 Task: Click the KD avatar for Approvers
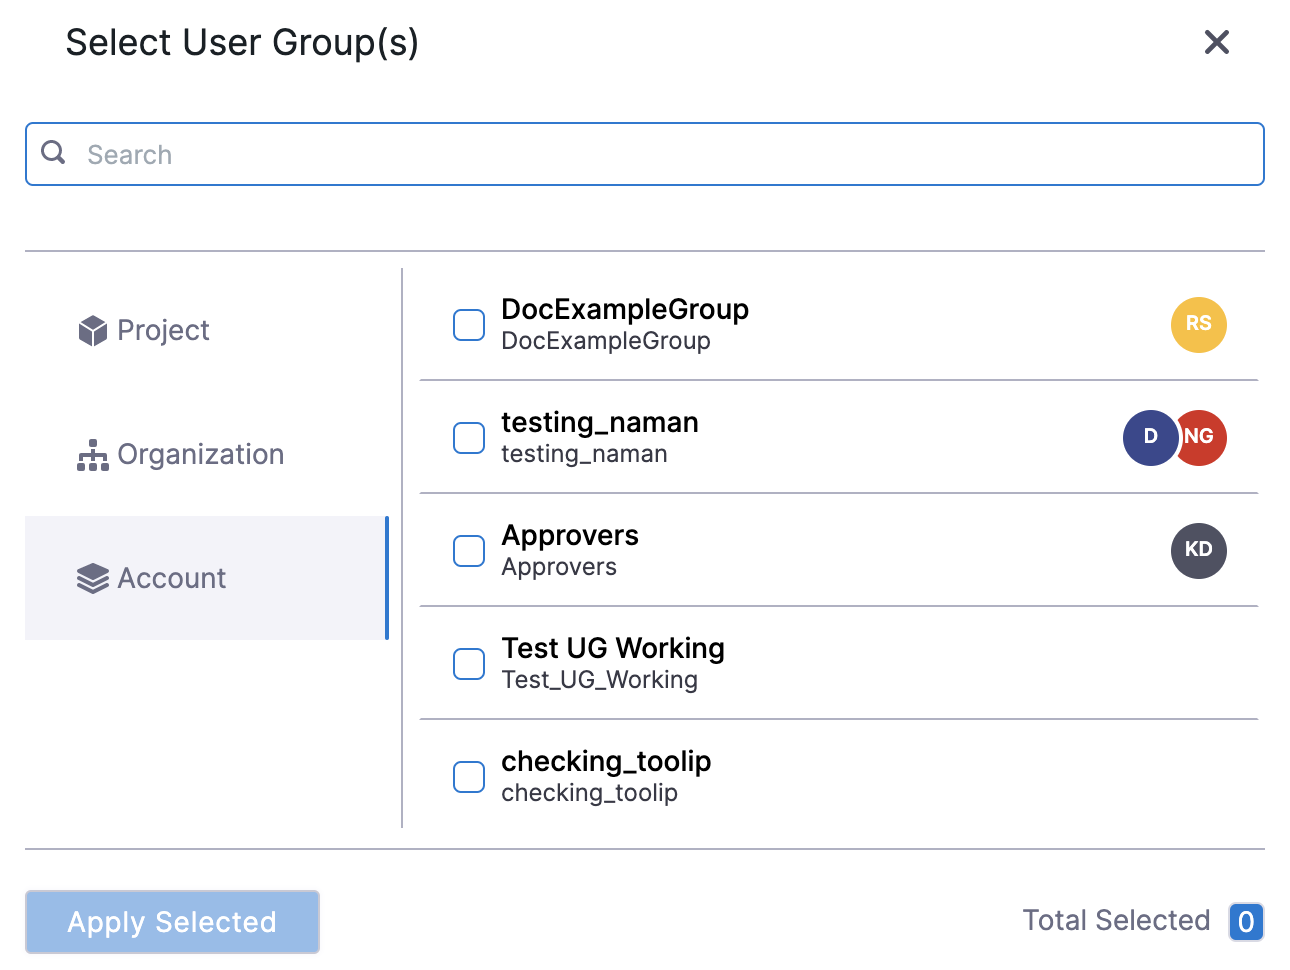pyautogui.click(x=1198, y=551)
